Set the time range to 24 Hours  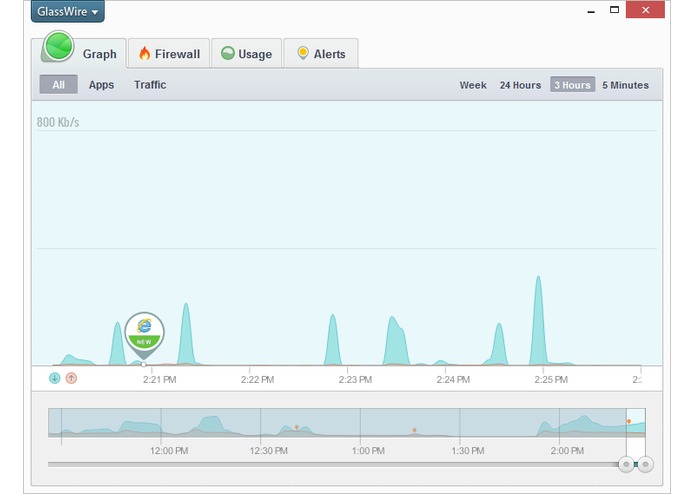[x=520, y=85]
